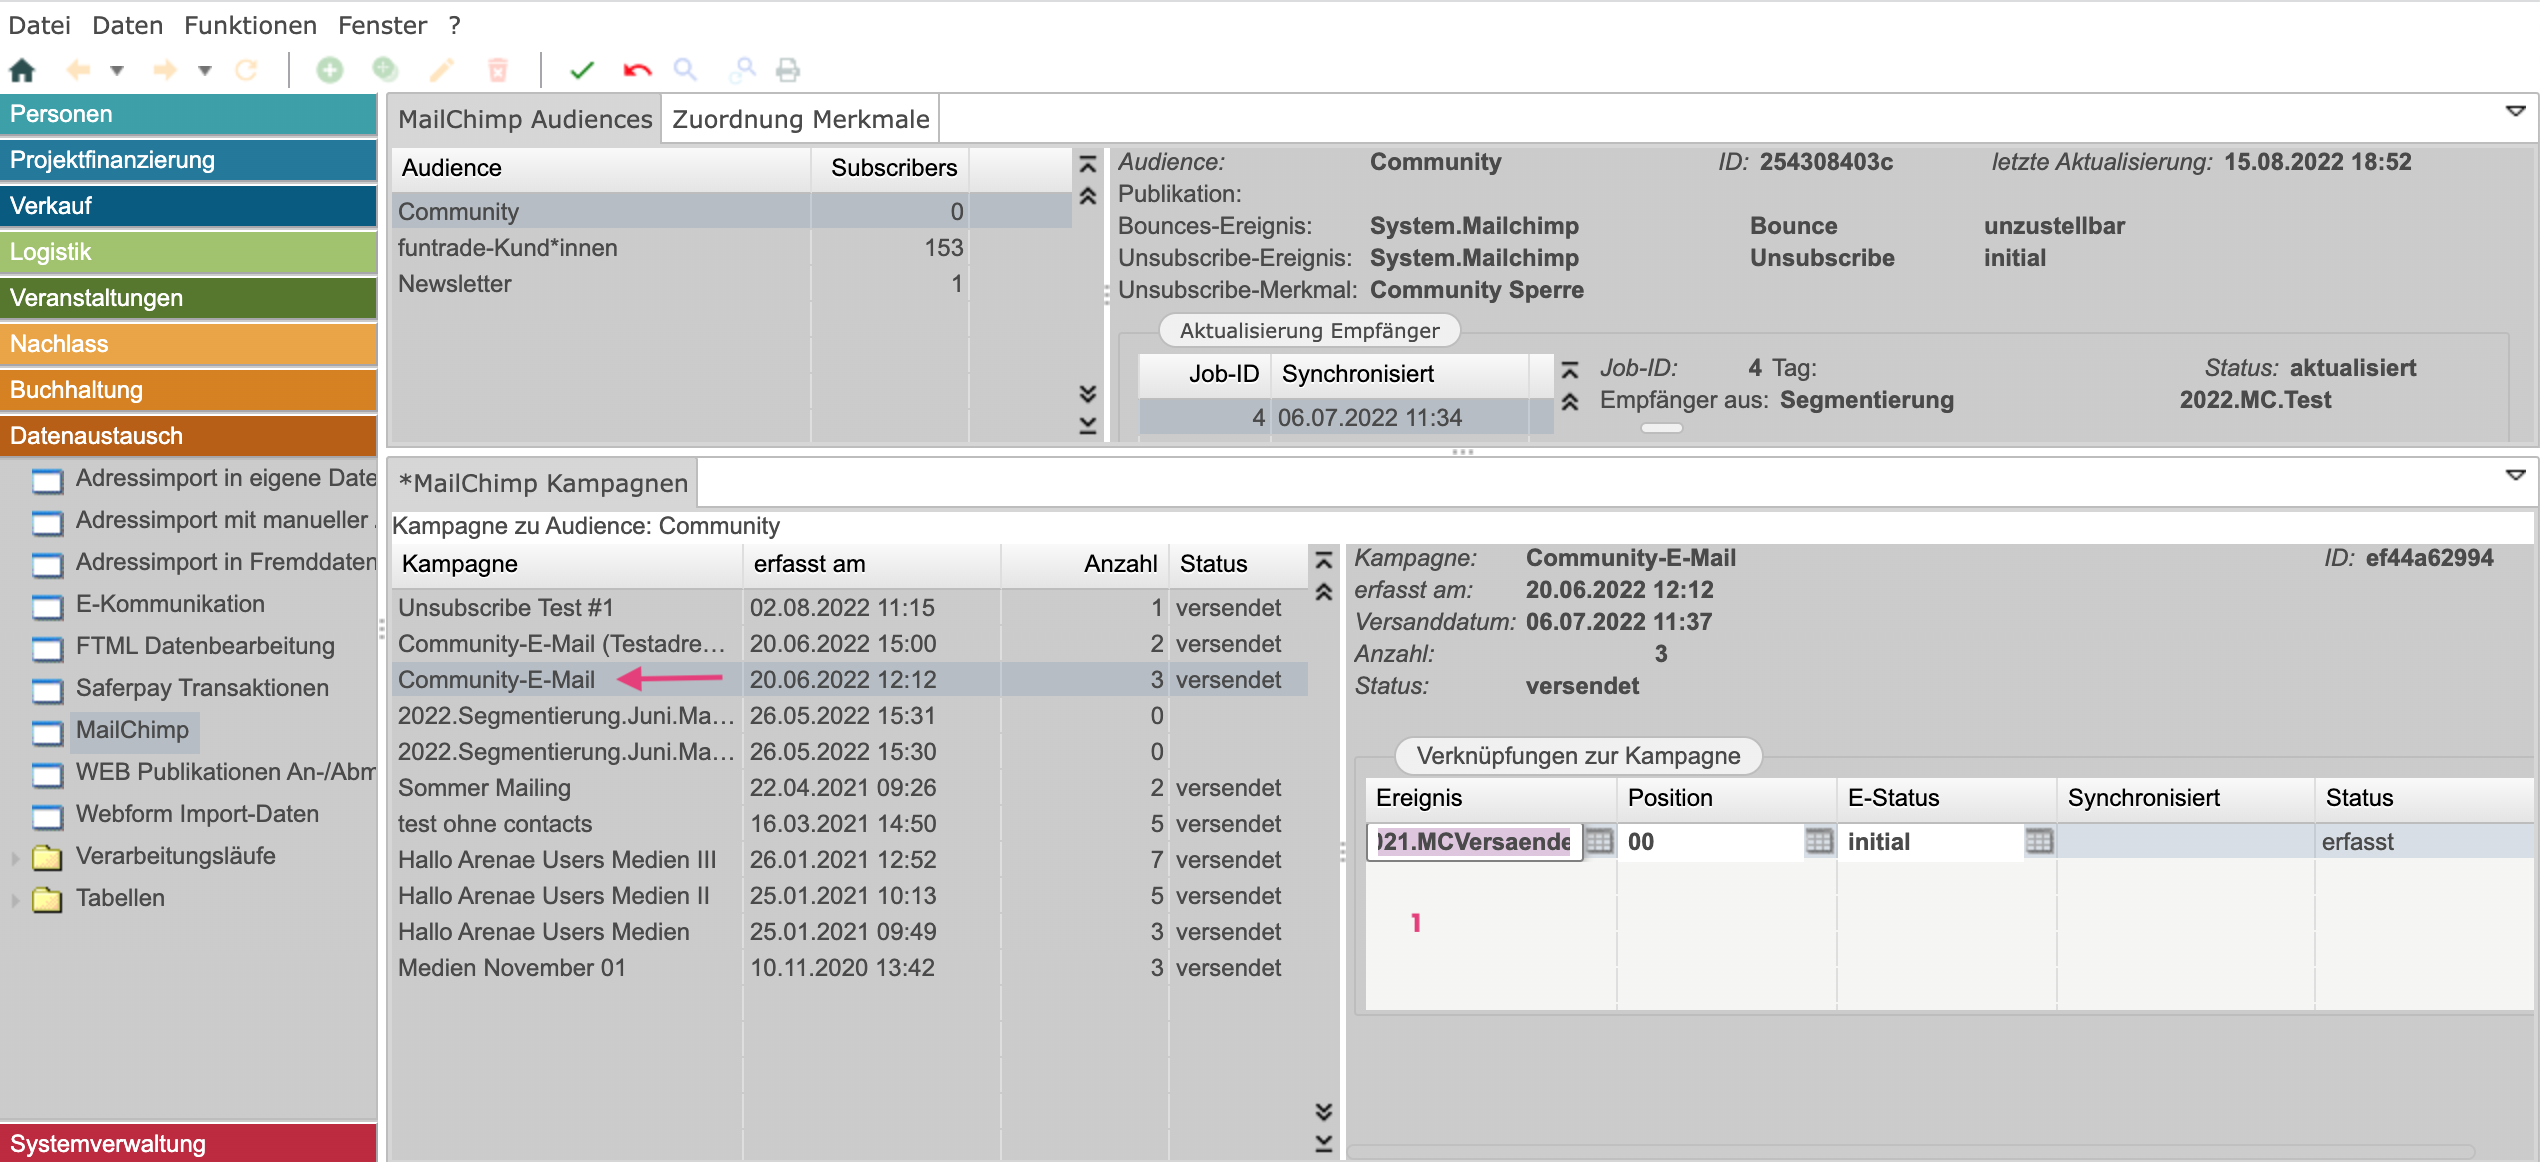Open the back-navigation history dropdown arrow
The image size is (2540, 1162).
[117, 70]
